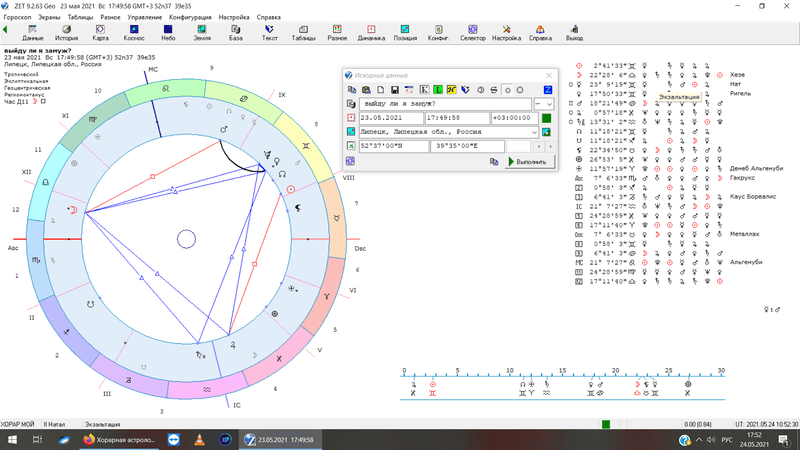800x450 pixels.
Task: Click the Выполнить button
Action: [528, 160]
